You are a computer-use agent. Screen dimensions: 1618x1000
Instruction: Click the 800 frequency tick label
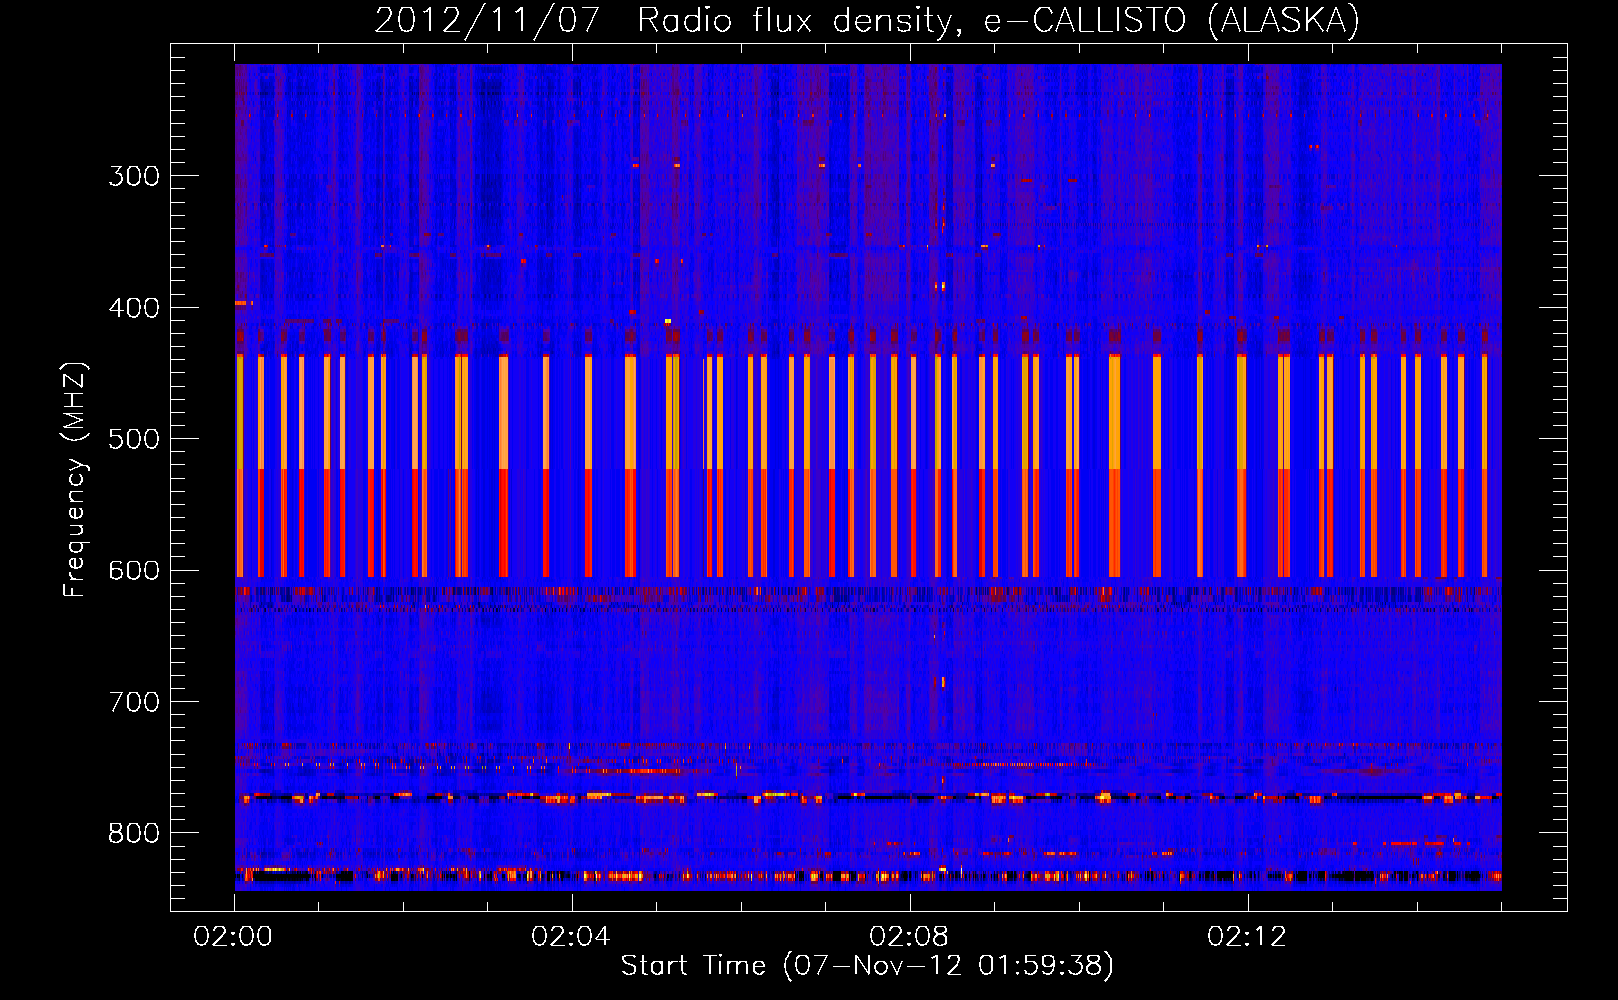click(x=134, y=834)
